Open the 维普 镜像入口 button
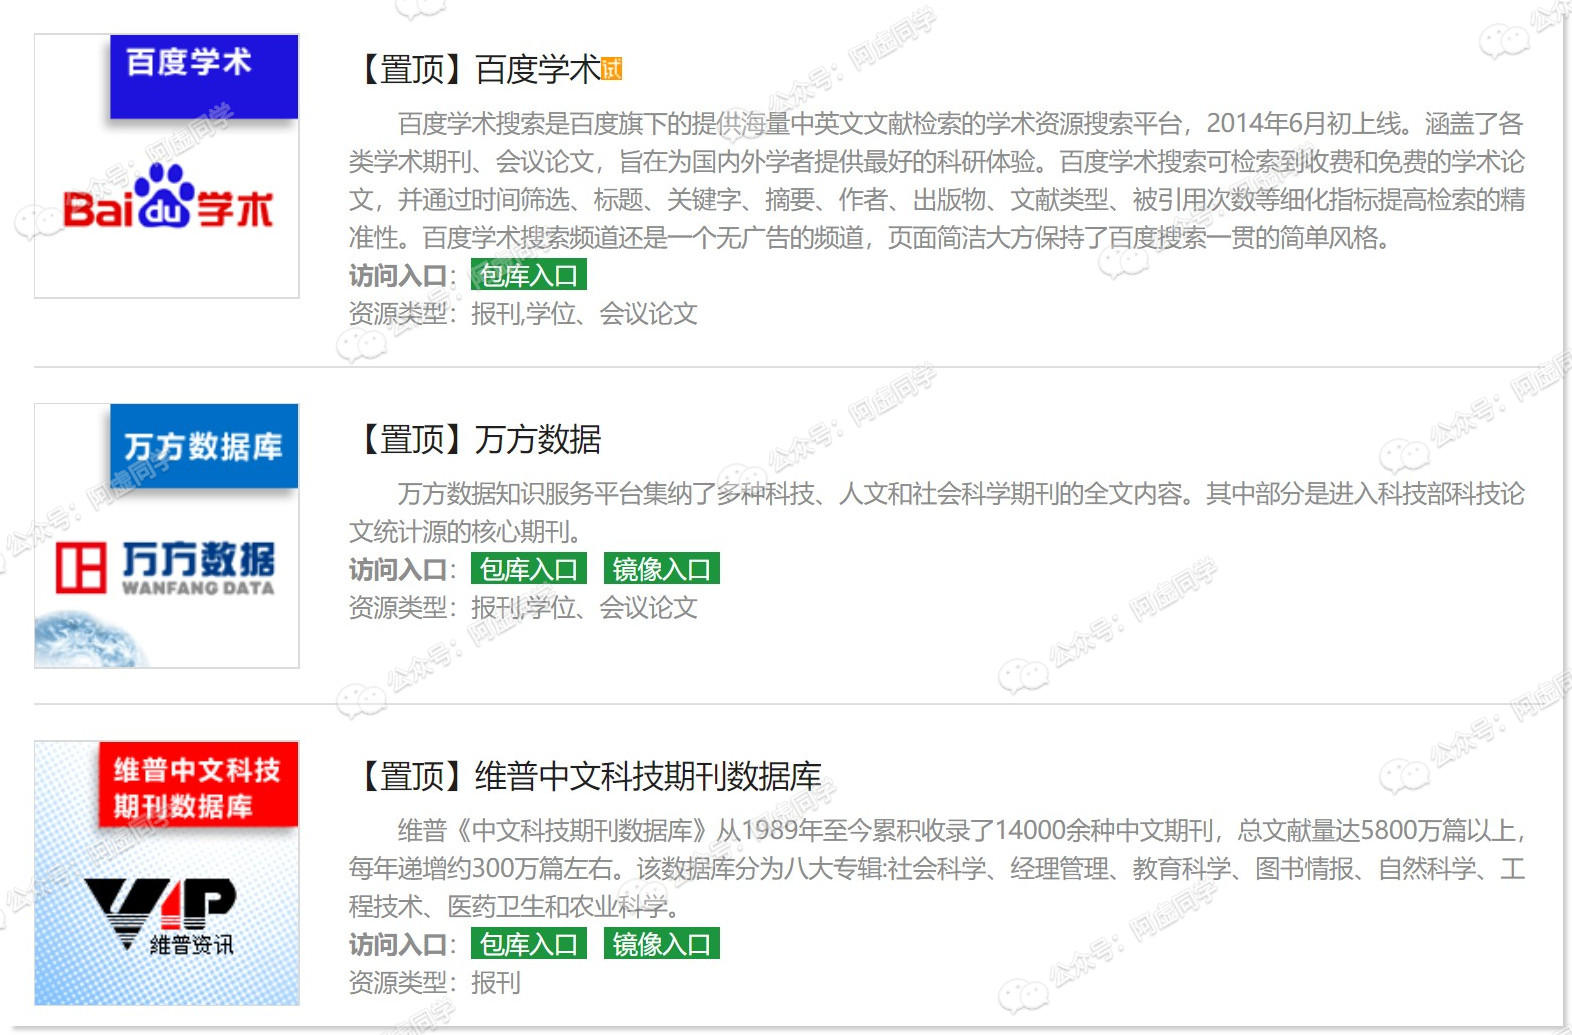The height and width of the screenshot is (1035, 1572). pyautogui.click(x=661, y=944)
